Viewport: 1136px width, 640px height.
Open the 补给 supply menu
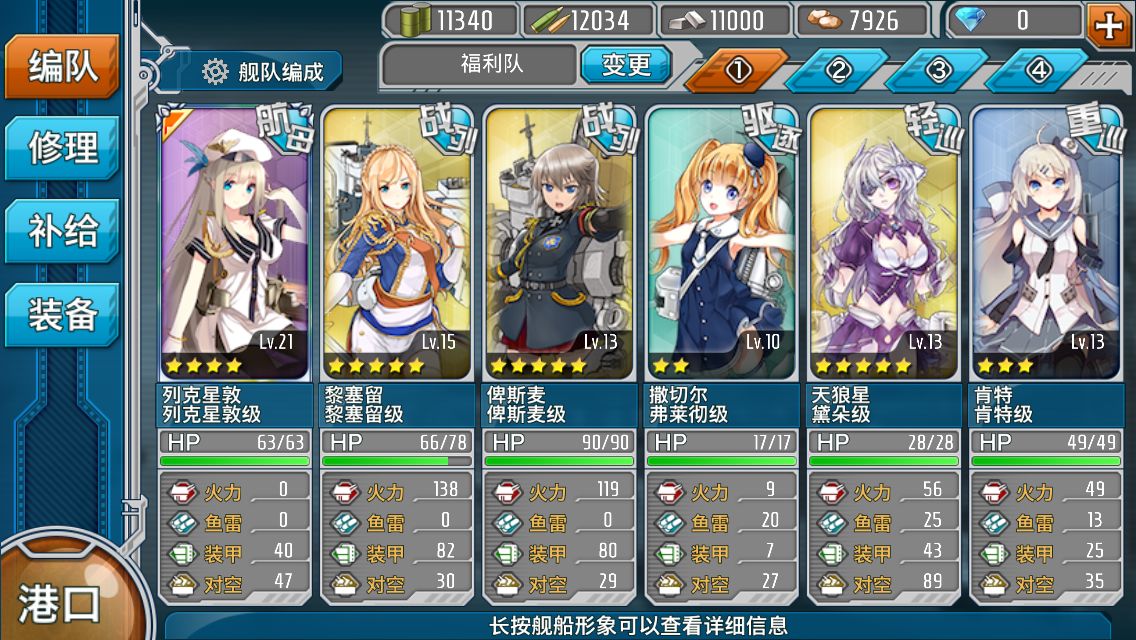click(x=62, y=231)
